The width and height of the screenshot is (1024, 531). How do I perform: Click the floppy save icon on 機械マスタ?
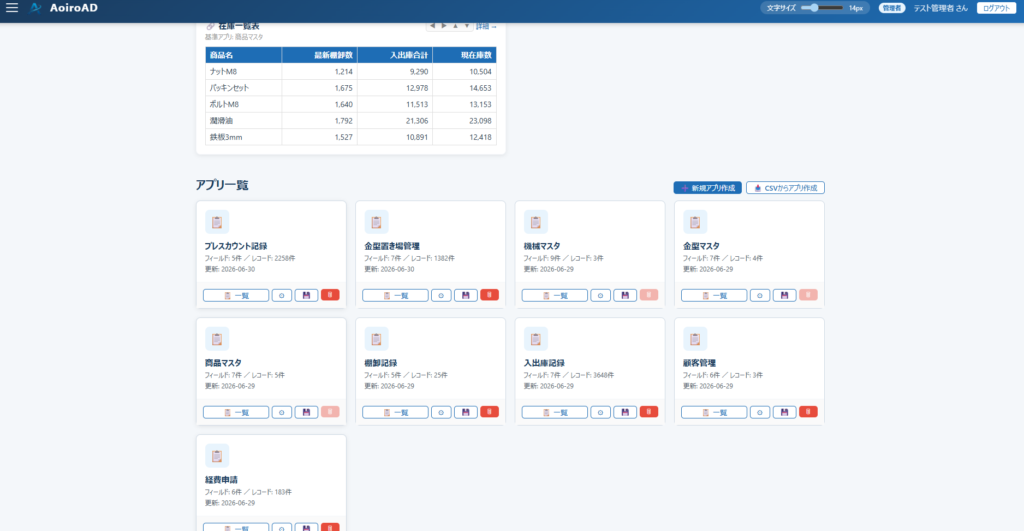point(625,295)
